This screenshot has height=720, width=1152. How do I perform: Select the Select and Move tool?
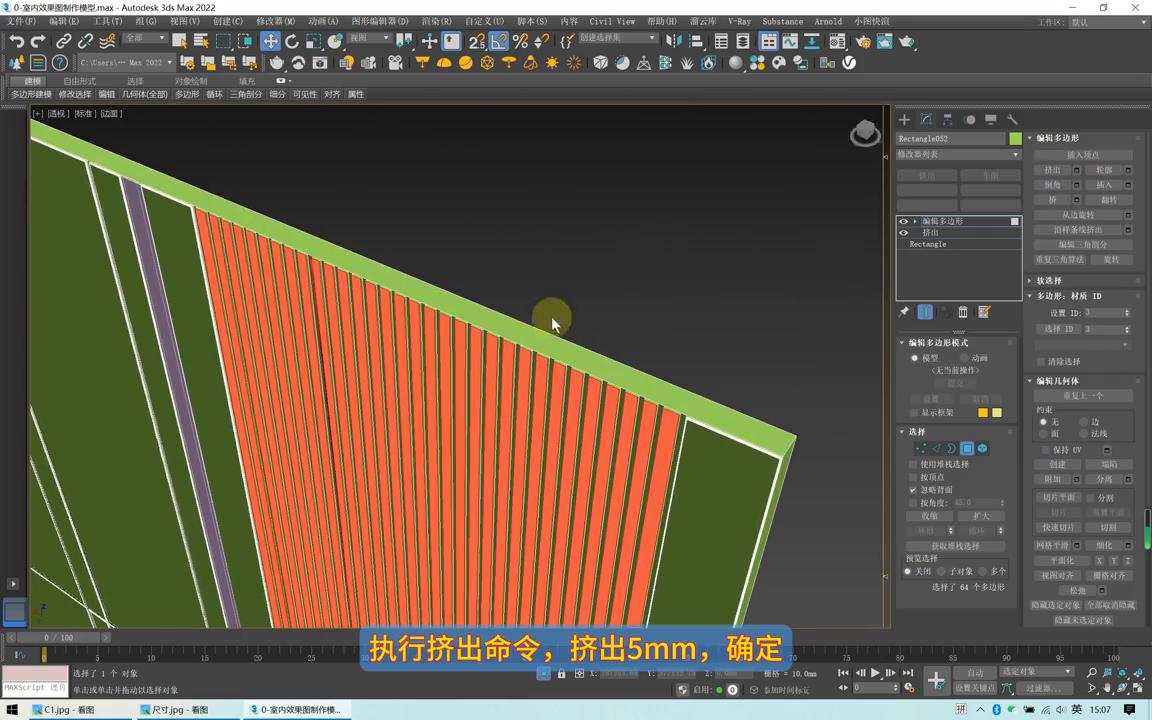(x=270, y=41)
